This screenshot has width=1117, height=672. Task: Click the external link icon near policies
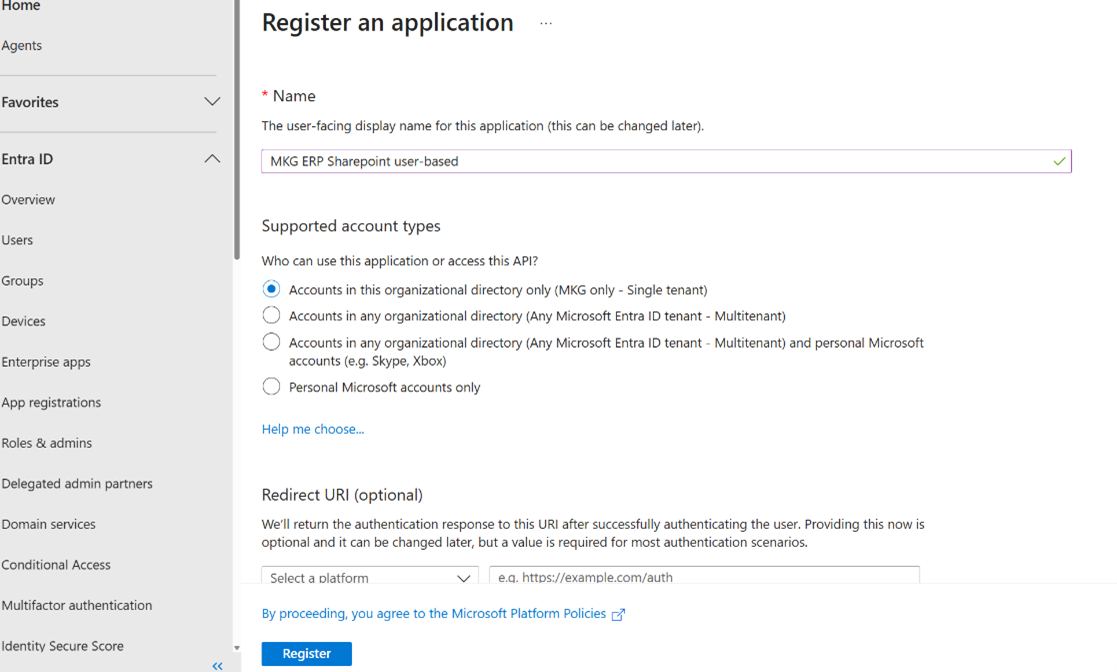[618, 614]
